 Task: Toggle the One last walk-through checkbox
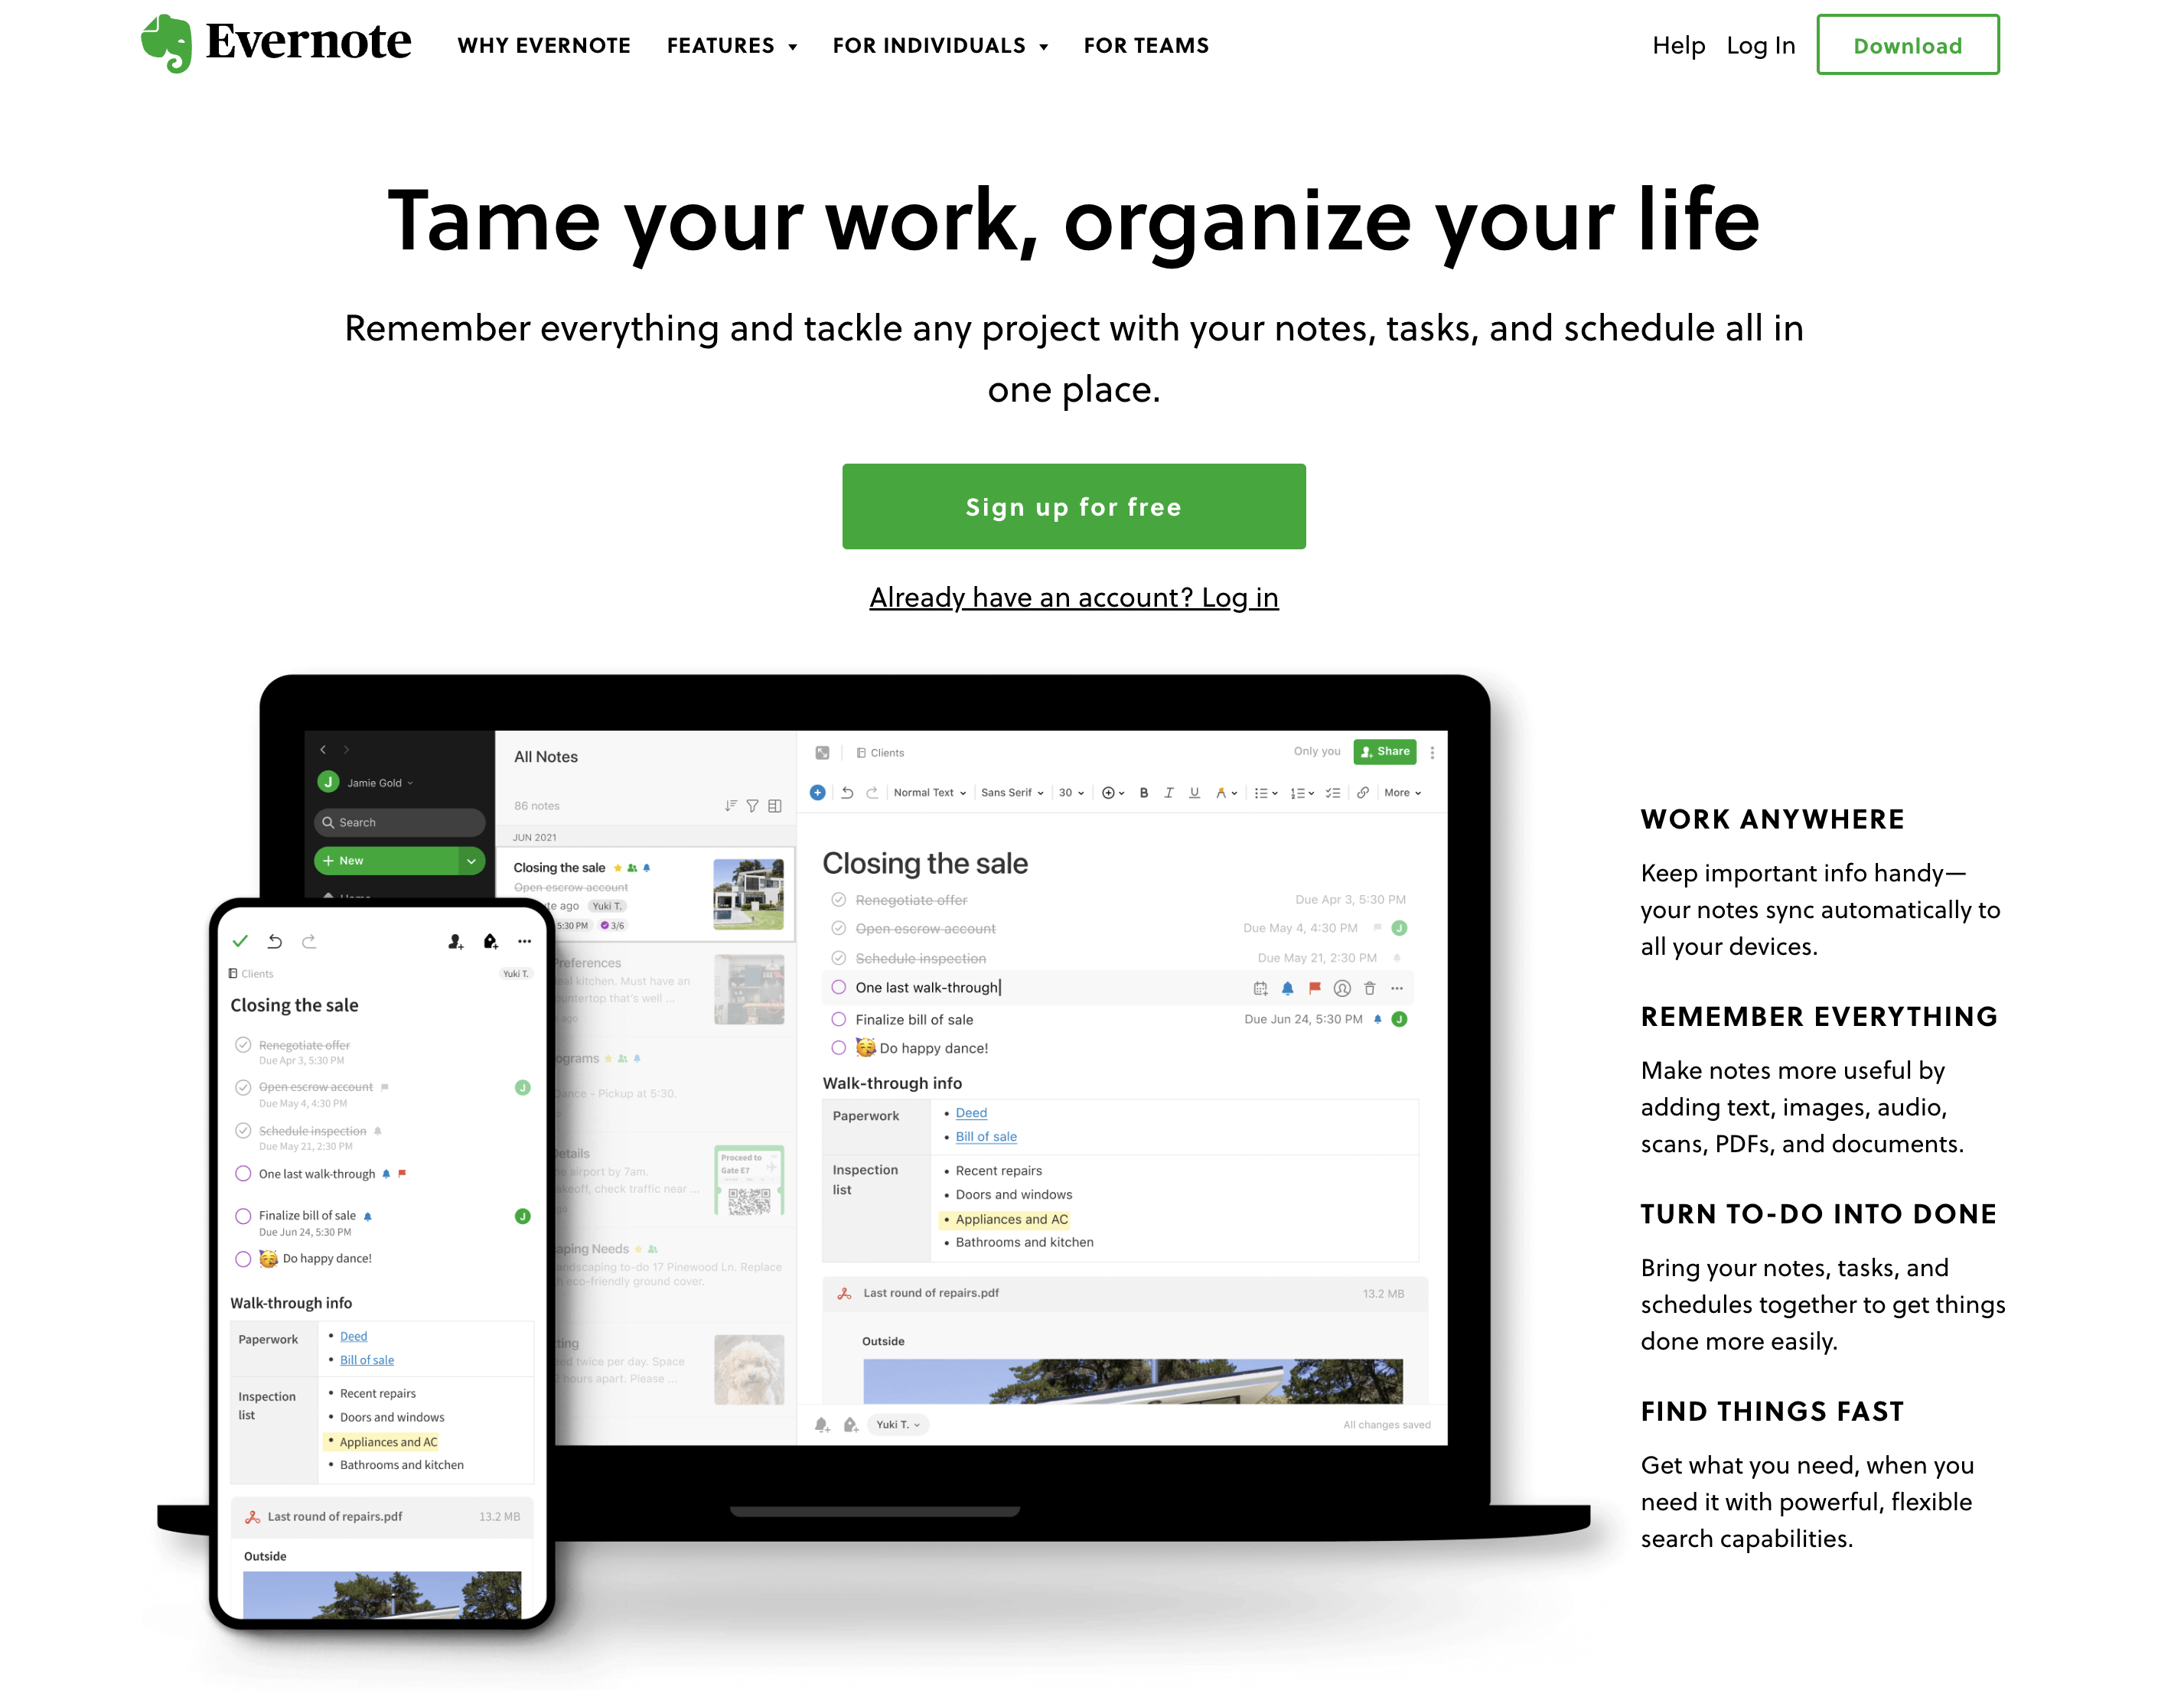coord(840,988)
